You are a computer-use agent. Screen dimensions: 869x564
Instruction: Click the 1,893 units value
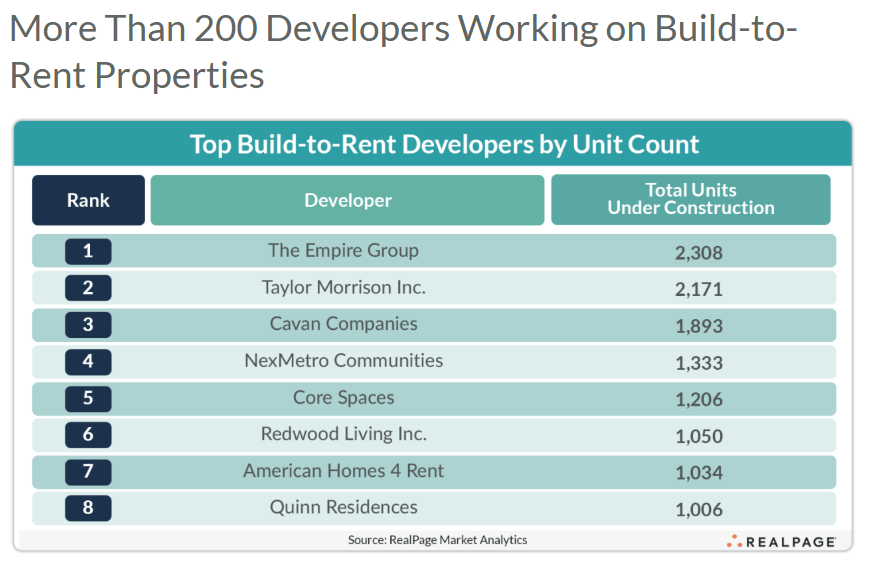click(699, 326)
